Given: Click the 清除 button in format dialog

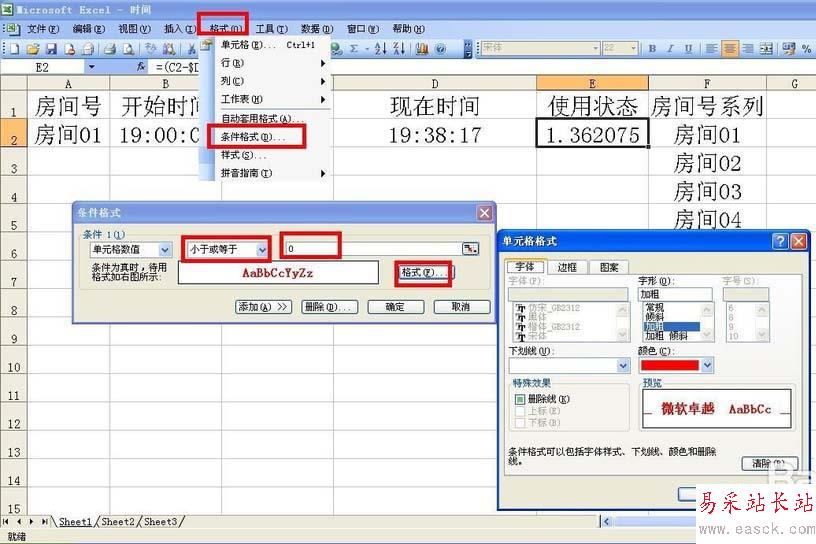Looking at the screenshot, I should point(769,463).
